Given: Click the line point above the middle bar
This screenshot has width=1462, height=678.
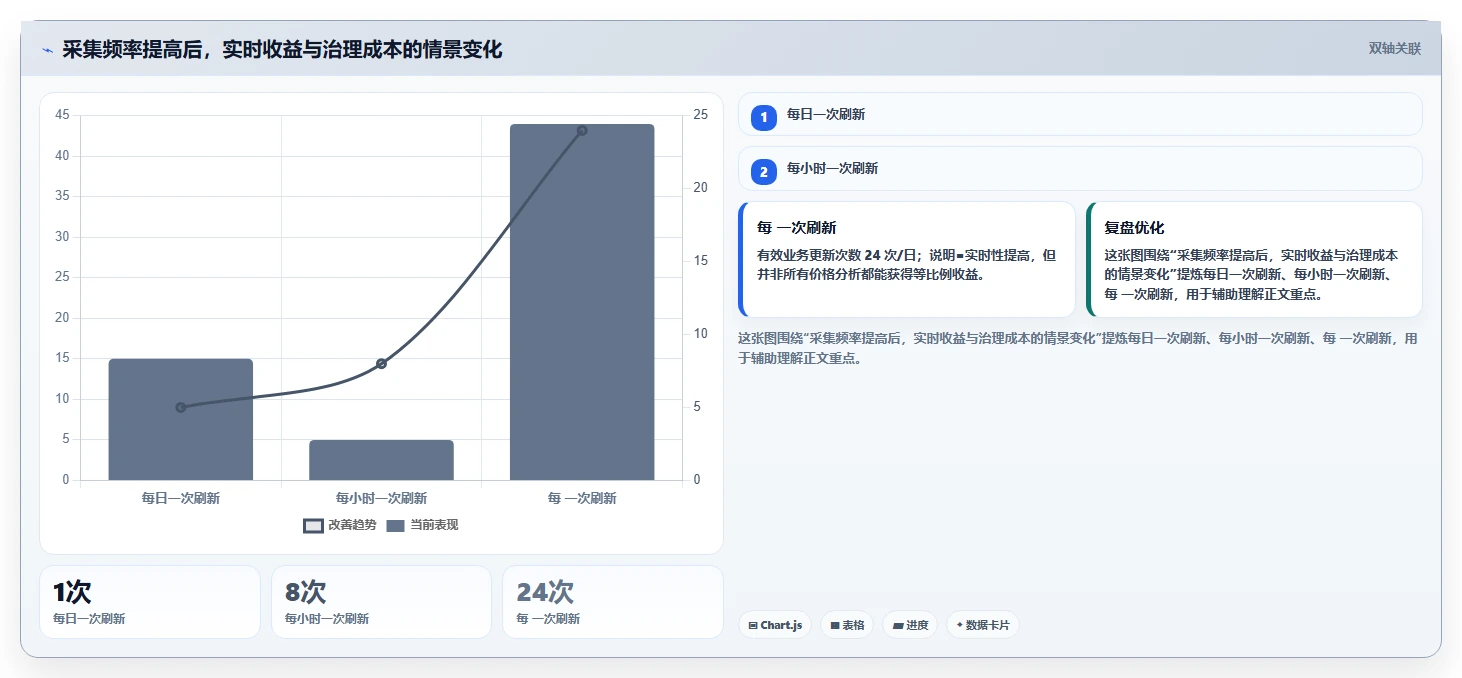Looking at the screenshot, I should click(381, 363).
